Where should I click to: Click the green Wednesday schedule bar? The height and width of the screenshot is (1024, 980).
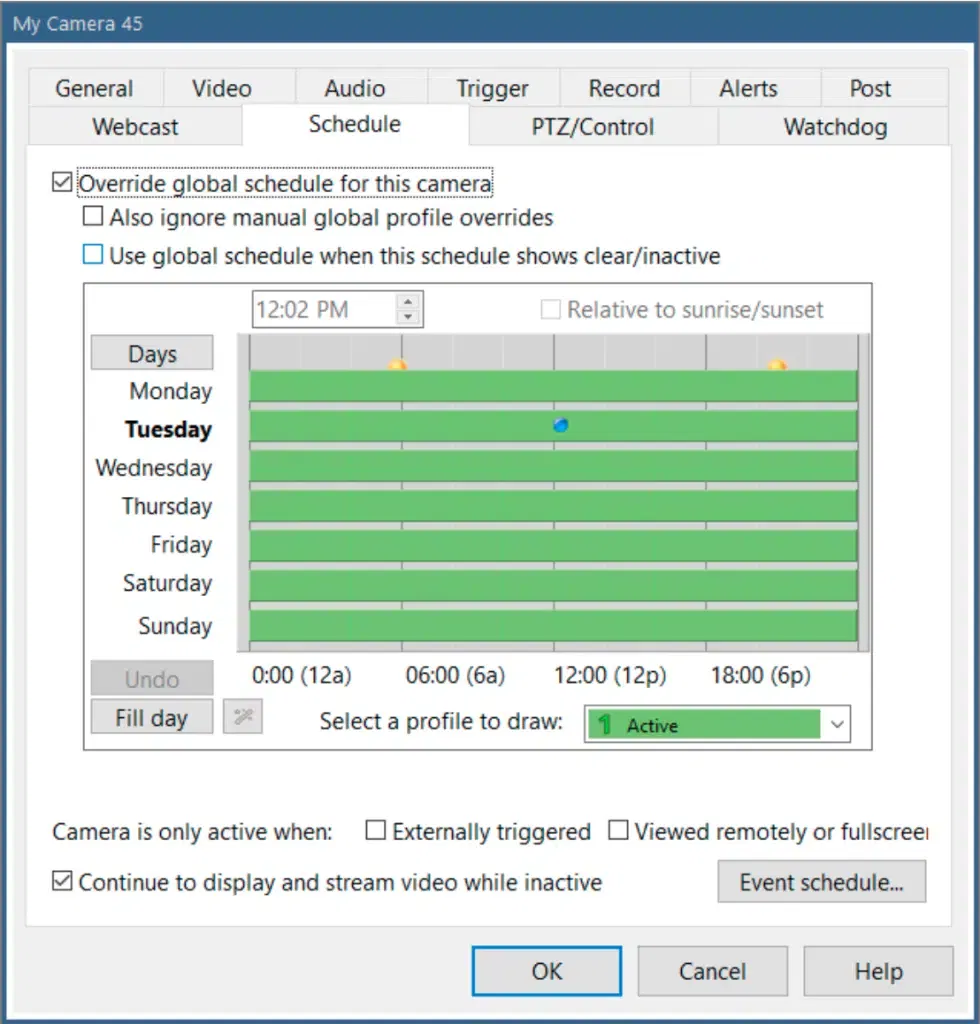(553, 467)
